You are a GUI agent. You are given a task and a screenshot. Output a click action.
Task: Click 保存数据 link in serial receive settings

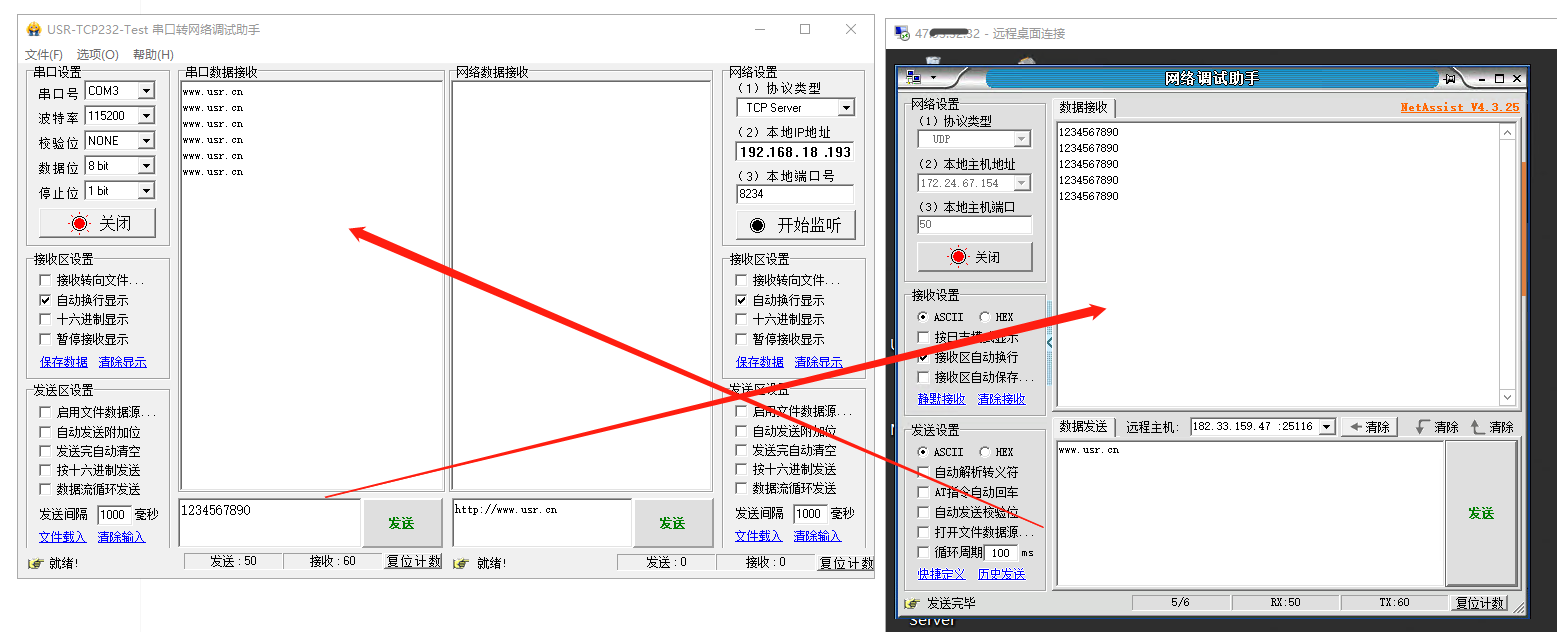(x=64, y=362)
